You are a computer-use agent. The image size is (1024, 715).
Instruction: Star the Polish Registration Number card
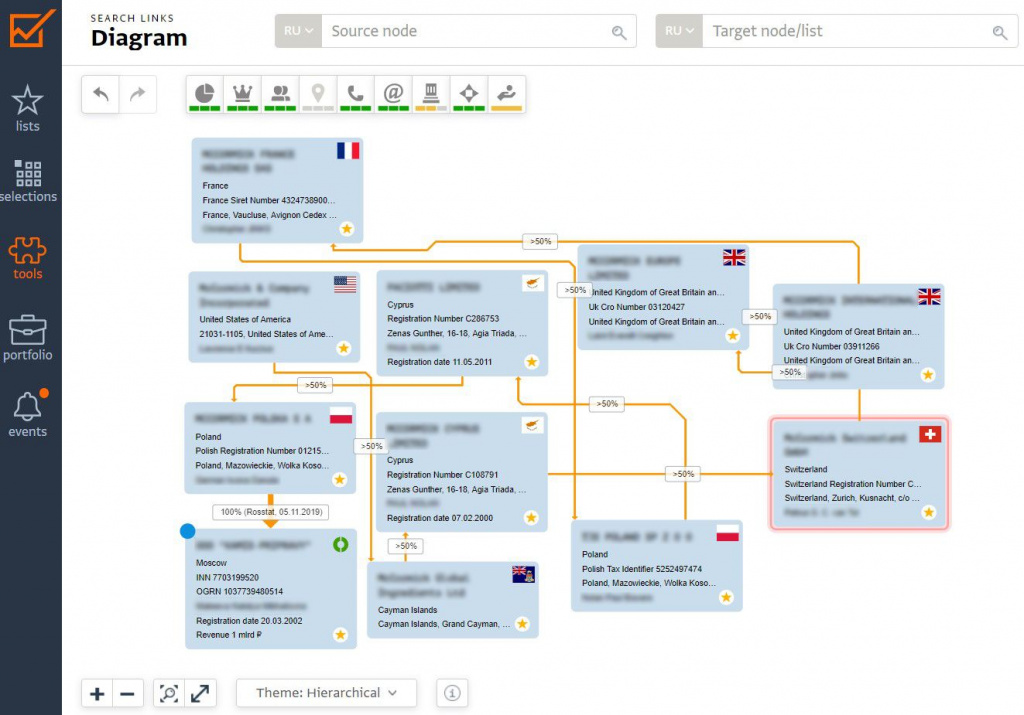pos(340,479)
